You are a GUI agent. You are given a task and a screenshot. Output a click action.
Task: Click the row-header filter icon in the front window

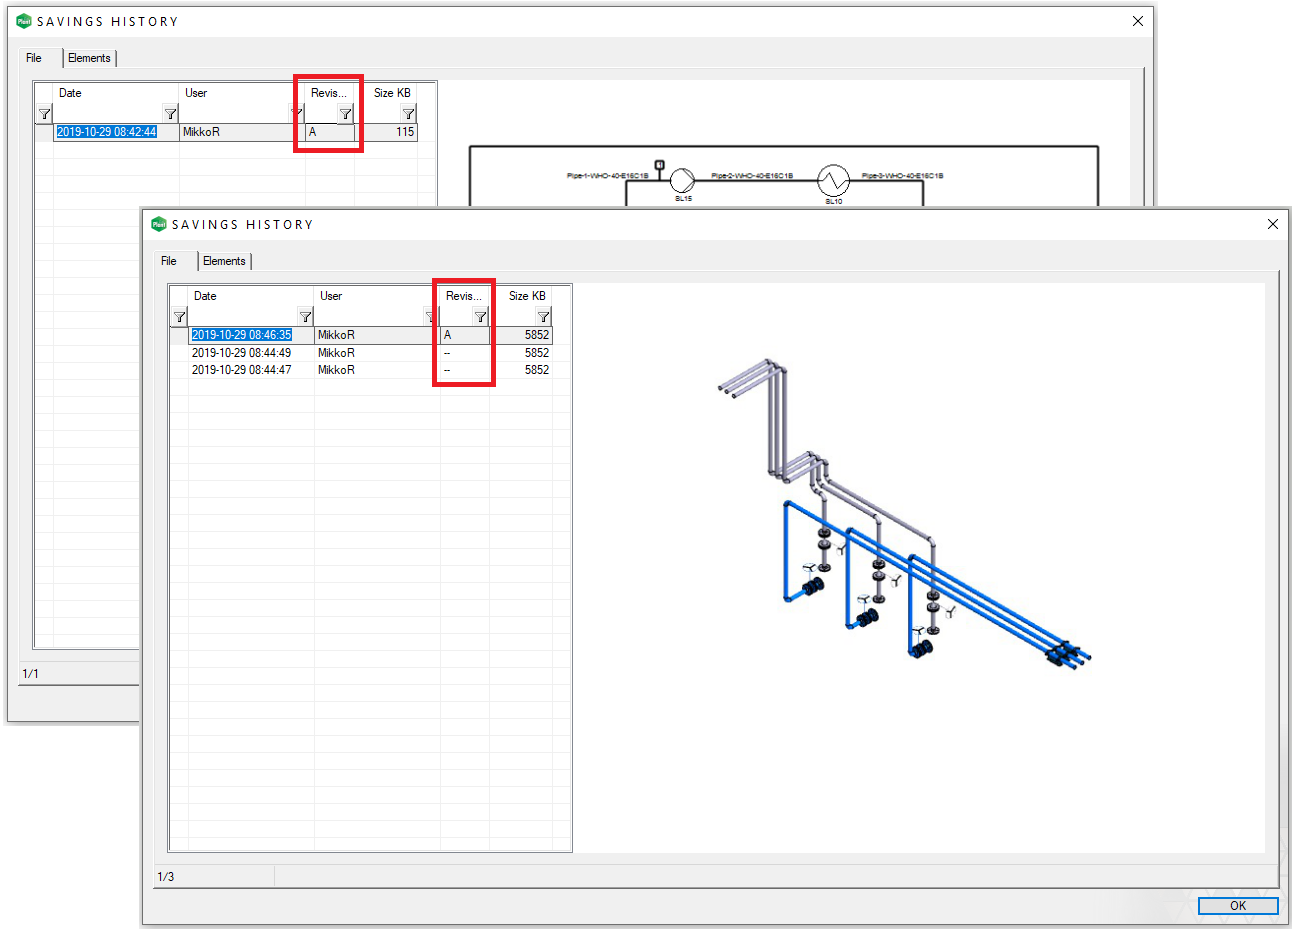(x=179, y=317)
